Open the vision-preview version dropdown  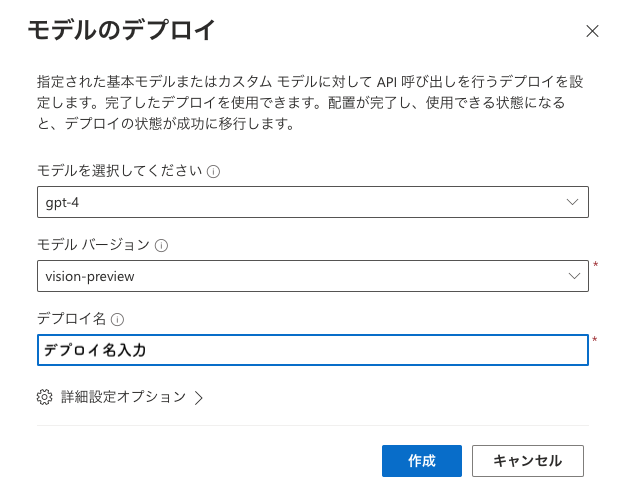313,276
